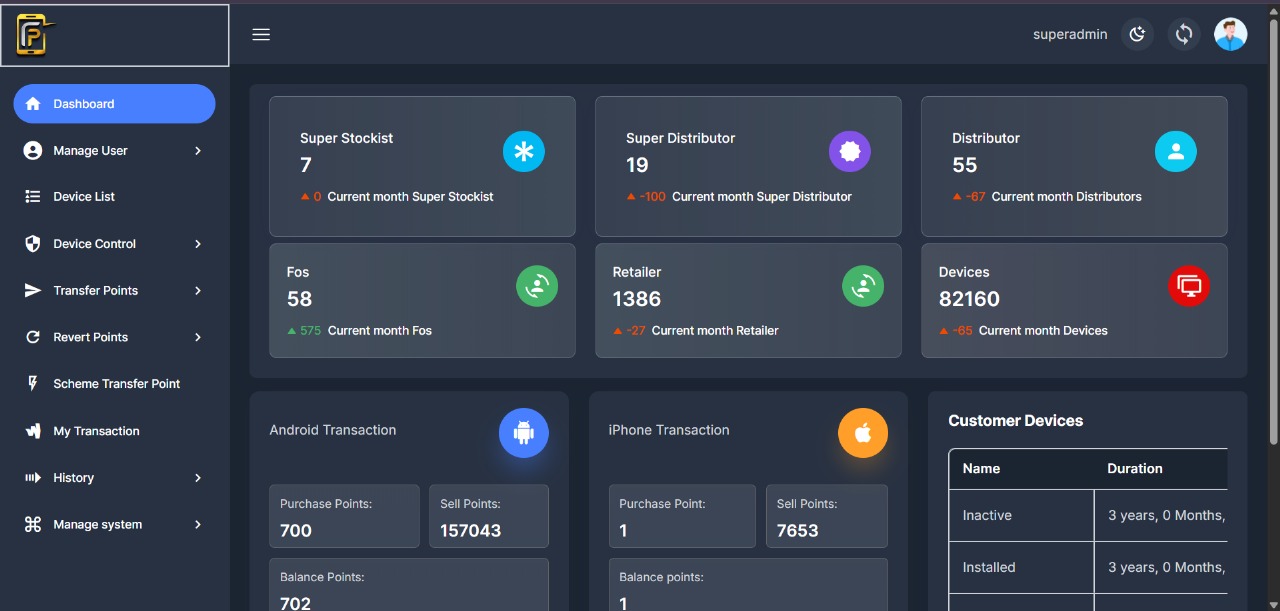Click the page vertical scrollbar

pos(1273,232)
